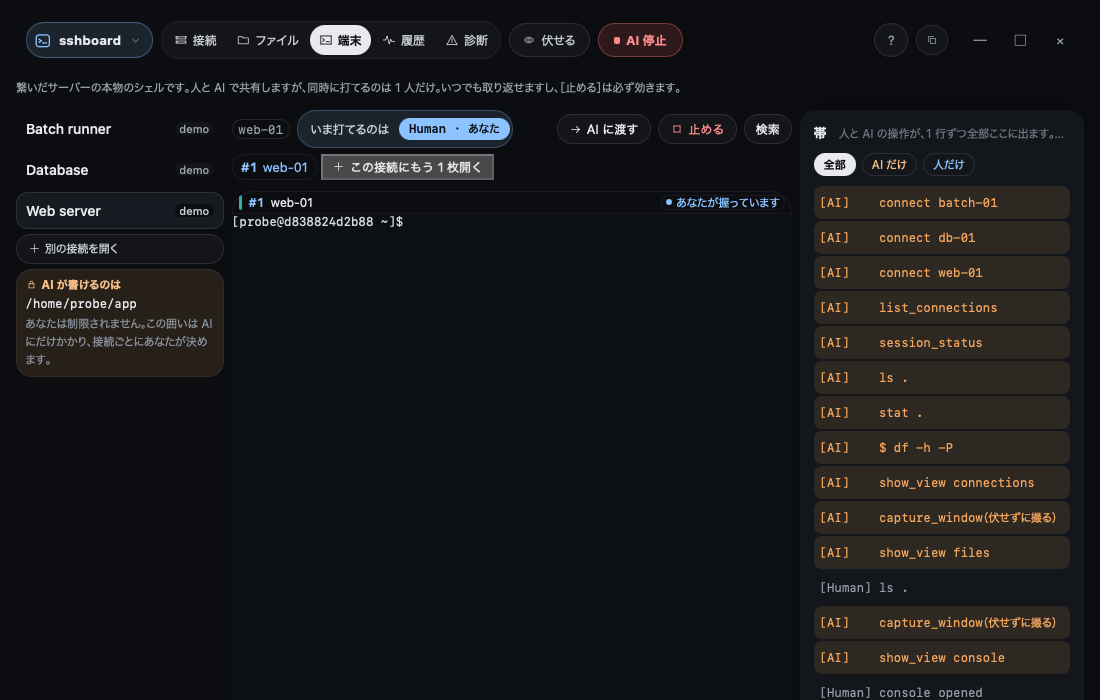Click 別の接続を開く button
The width and height of the screenshot is (1100, 700).
point(120,248)
